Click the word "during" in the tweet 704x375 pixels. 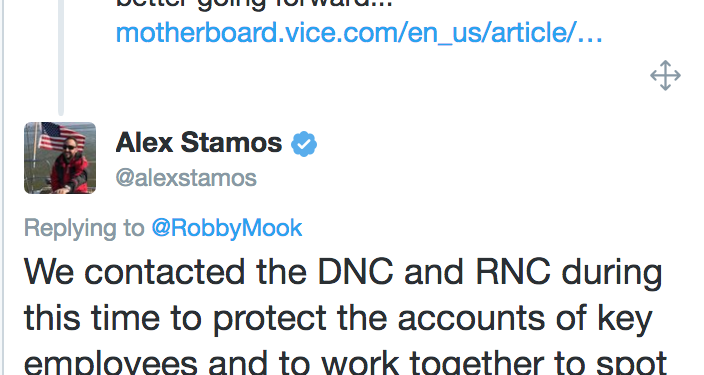(612, 274)
